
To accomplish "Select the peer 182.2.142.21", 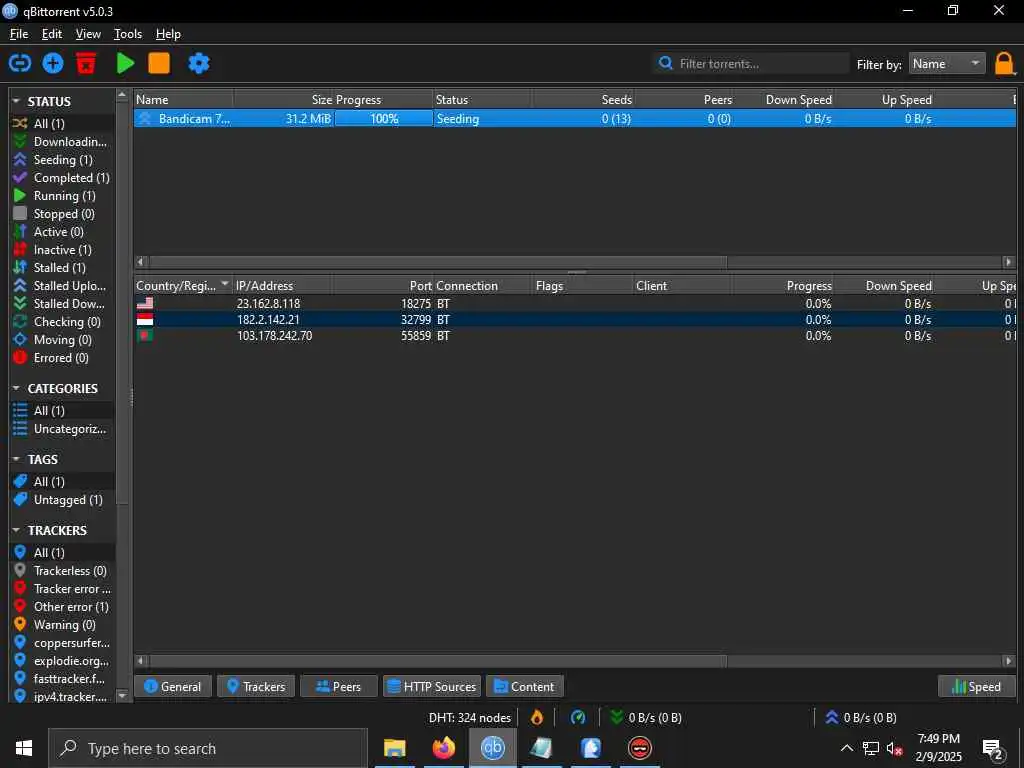I will click(x=575, y=319).
